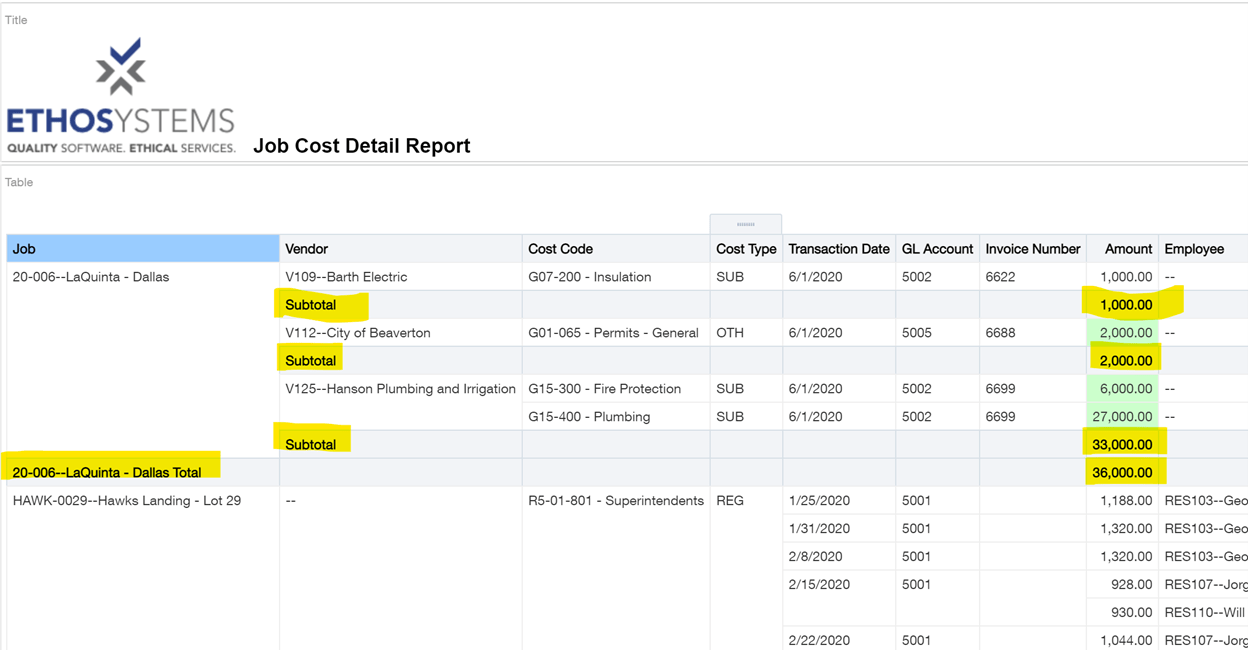Select the V112--City of Beaverton vendor cell
Viewport: 1248px width, 650px height.
(357, 333)
